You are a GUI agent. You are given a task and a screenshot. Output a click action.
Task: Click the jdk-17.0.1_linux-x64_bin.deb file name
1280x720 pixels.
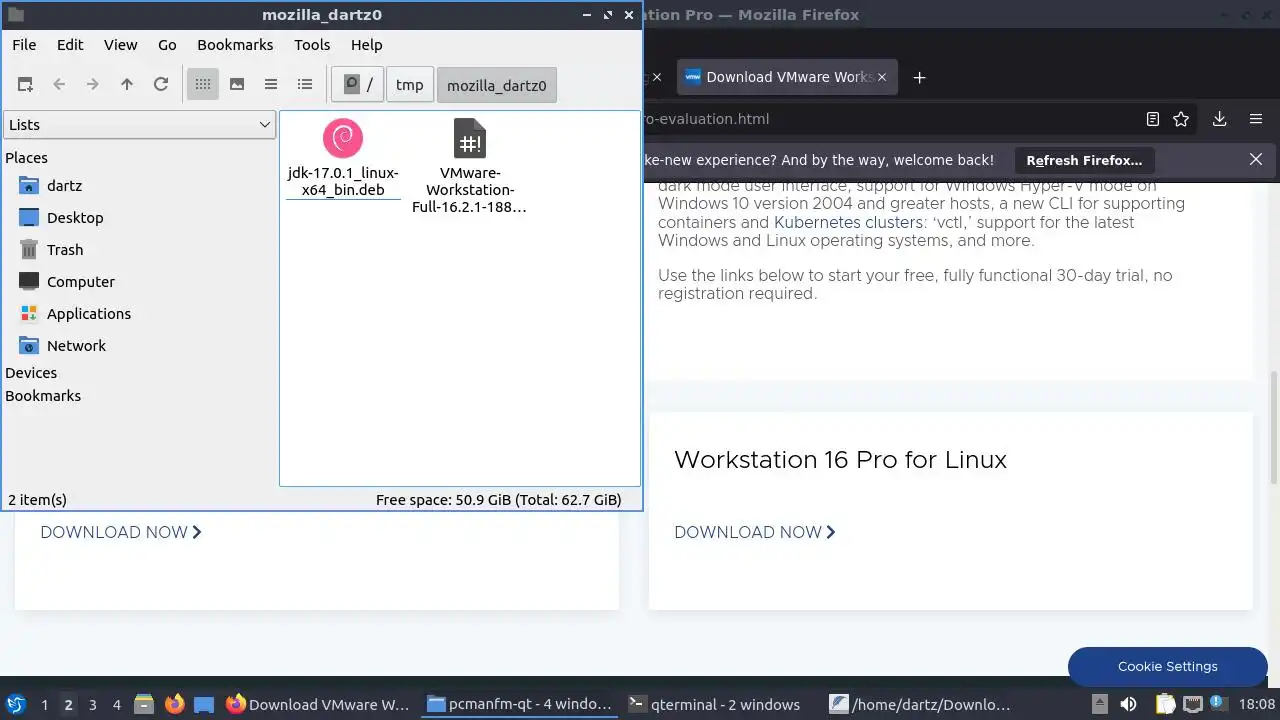(x=343, y=181)
